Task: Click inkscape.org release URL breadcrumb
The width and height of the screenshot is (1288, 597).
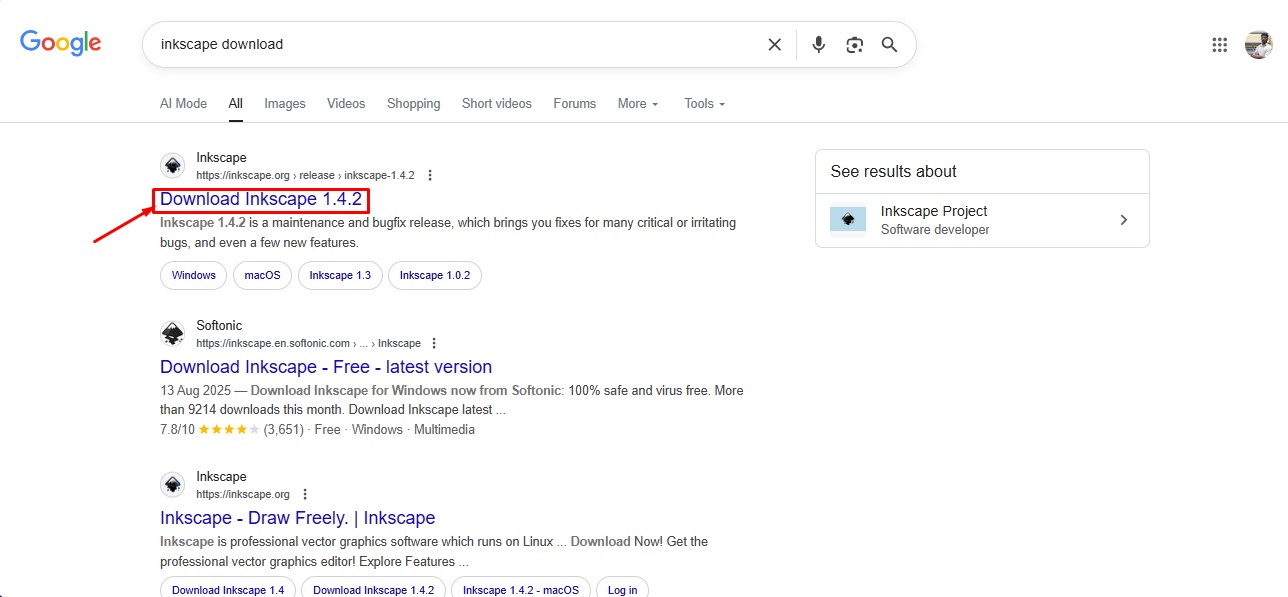Action: 305,175
